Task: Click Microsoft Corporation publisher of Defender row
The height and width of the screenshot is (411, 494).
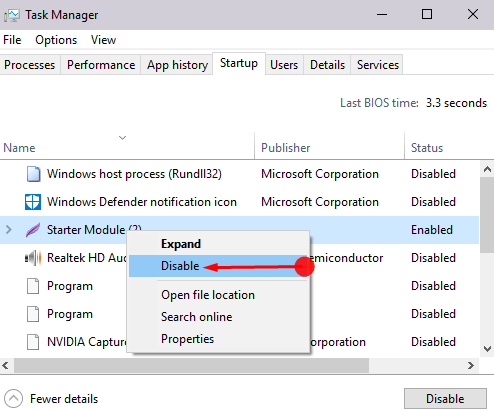Action: pos(320,202)
